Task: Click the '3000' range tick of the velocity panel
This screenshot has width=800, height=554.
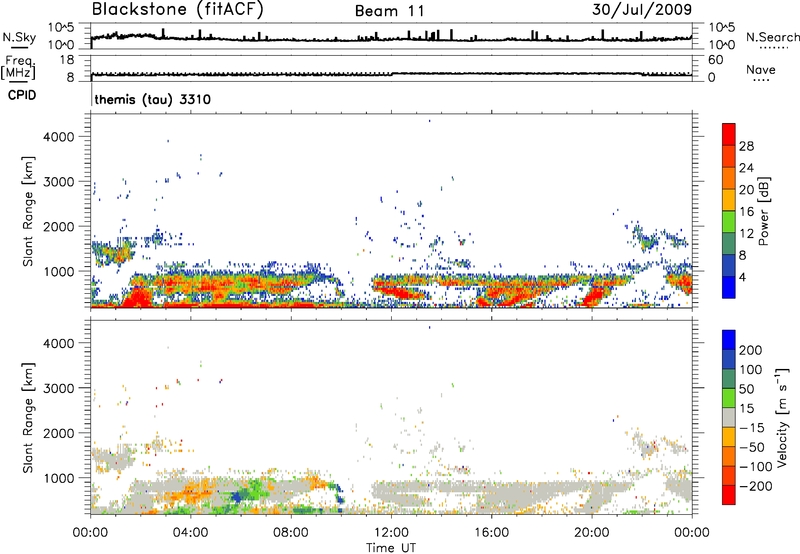Action: [x=58, y=388]
